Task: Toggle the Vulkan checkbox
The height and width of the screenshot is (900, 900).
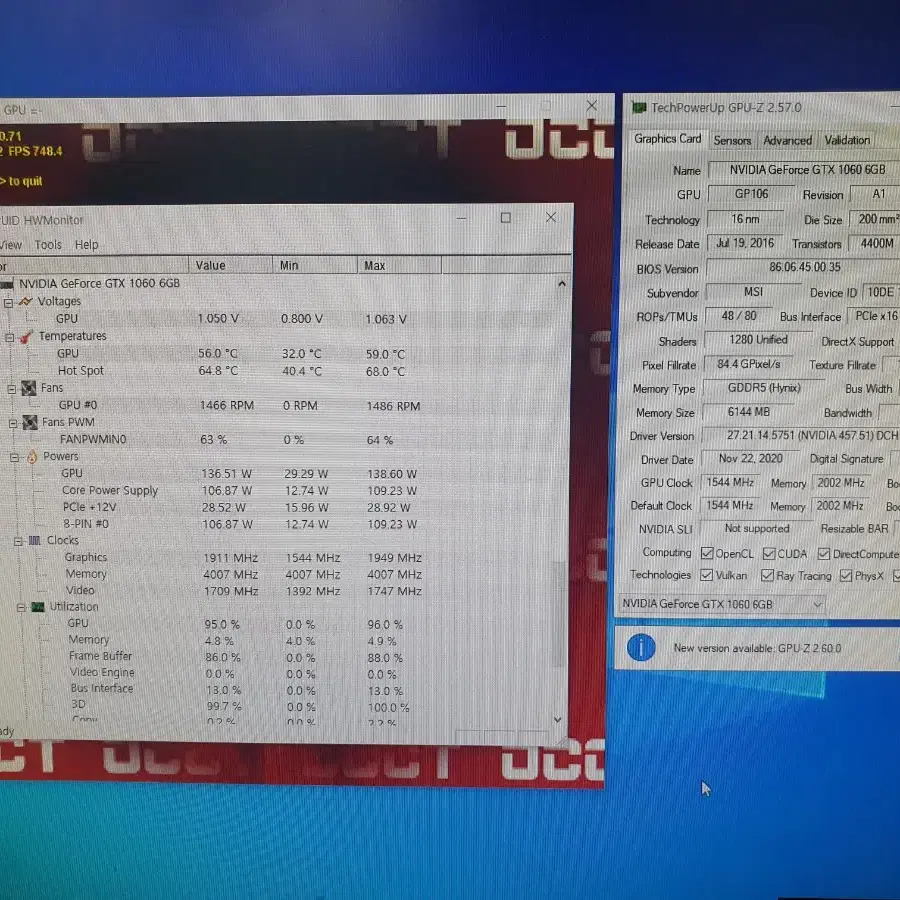Action: pos(707,575)
